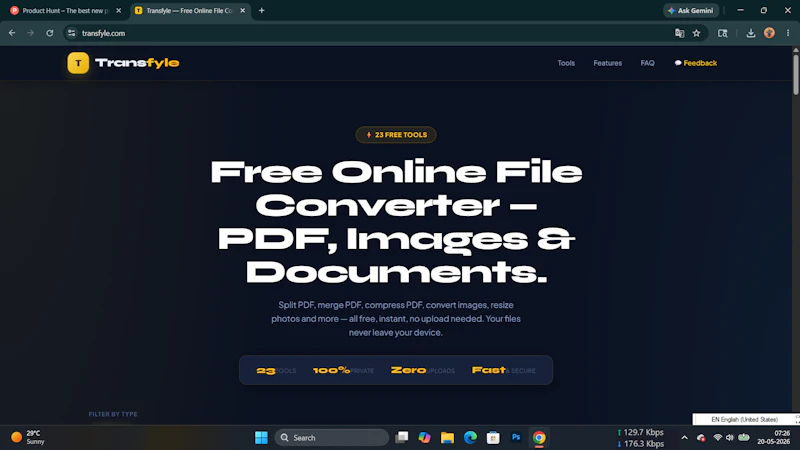Open the site information icon in address bar
This screenshot has width=800, height=450.
pos(71,33)
